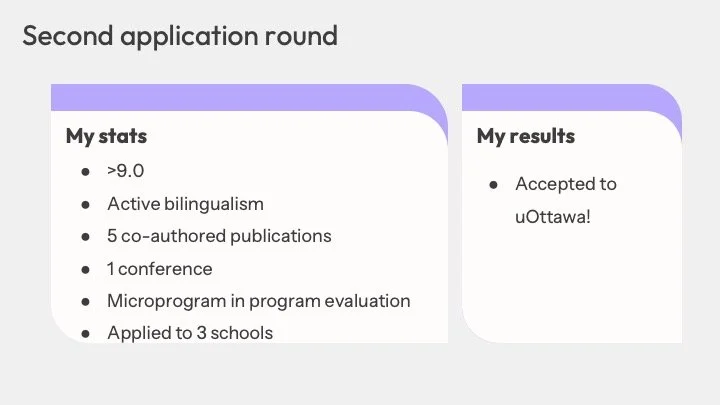
Task: Click the 'uOttawa!' text
Action: [552, 217]
